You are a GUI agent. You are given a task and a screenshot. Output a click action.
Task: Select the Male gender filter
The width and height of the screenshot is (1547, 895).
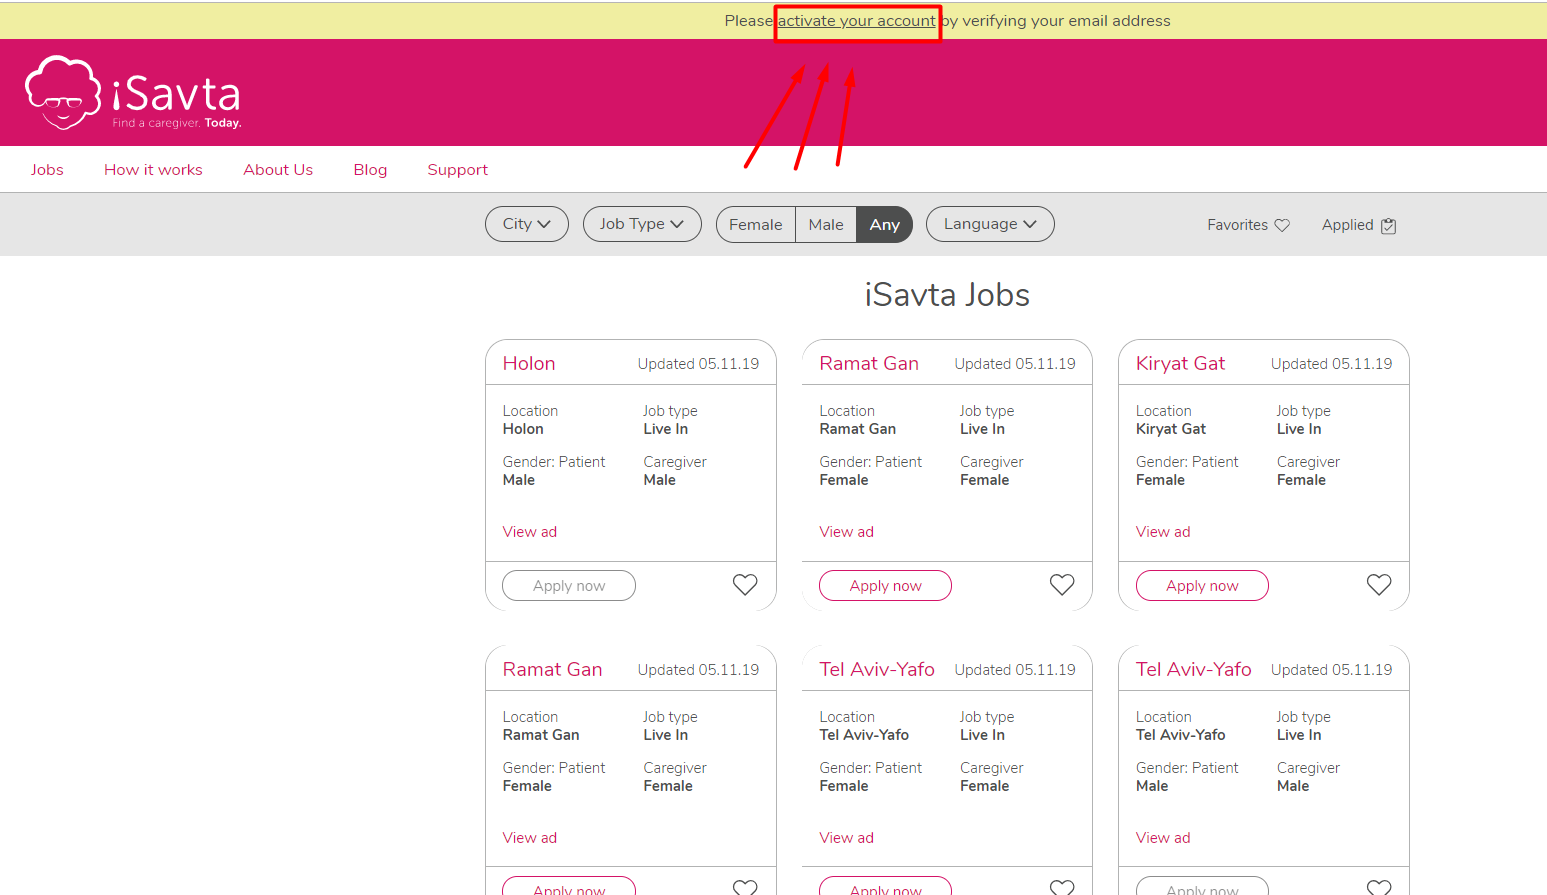click(826, 225)
